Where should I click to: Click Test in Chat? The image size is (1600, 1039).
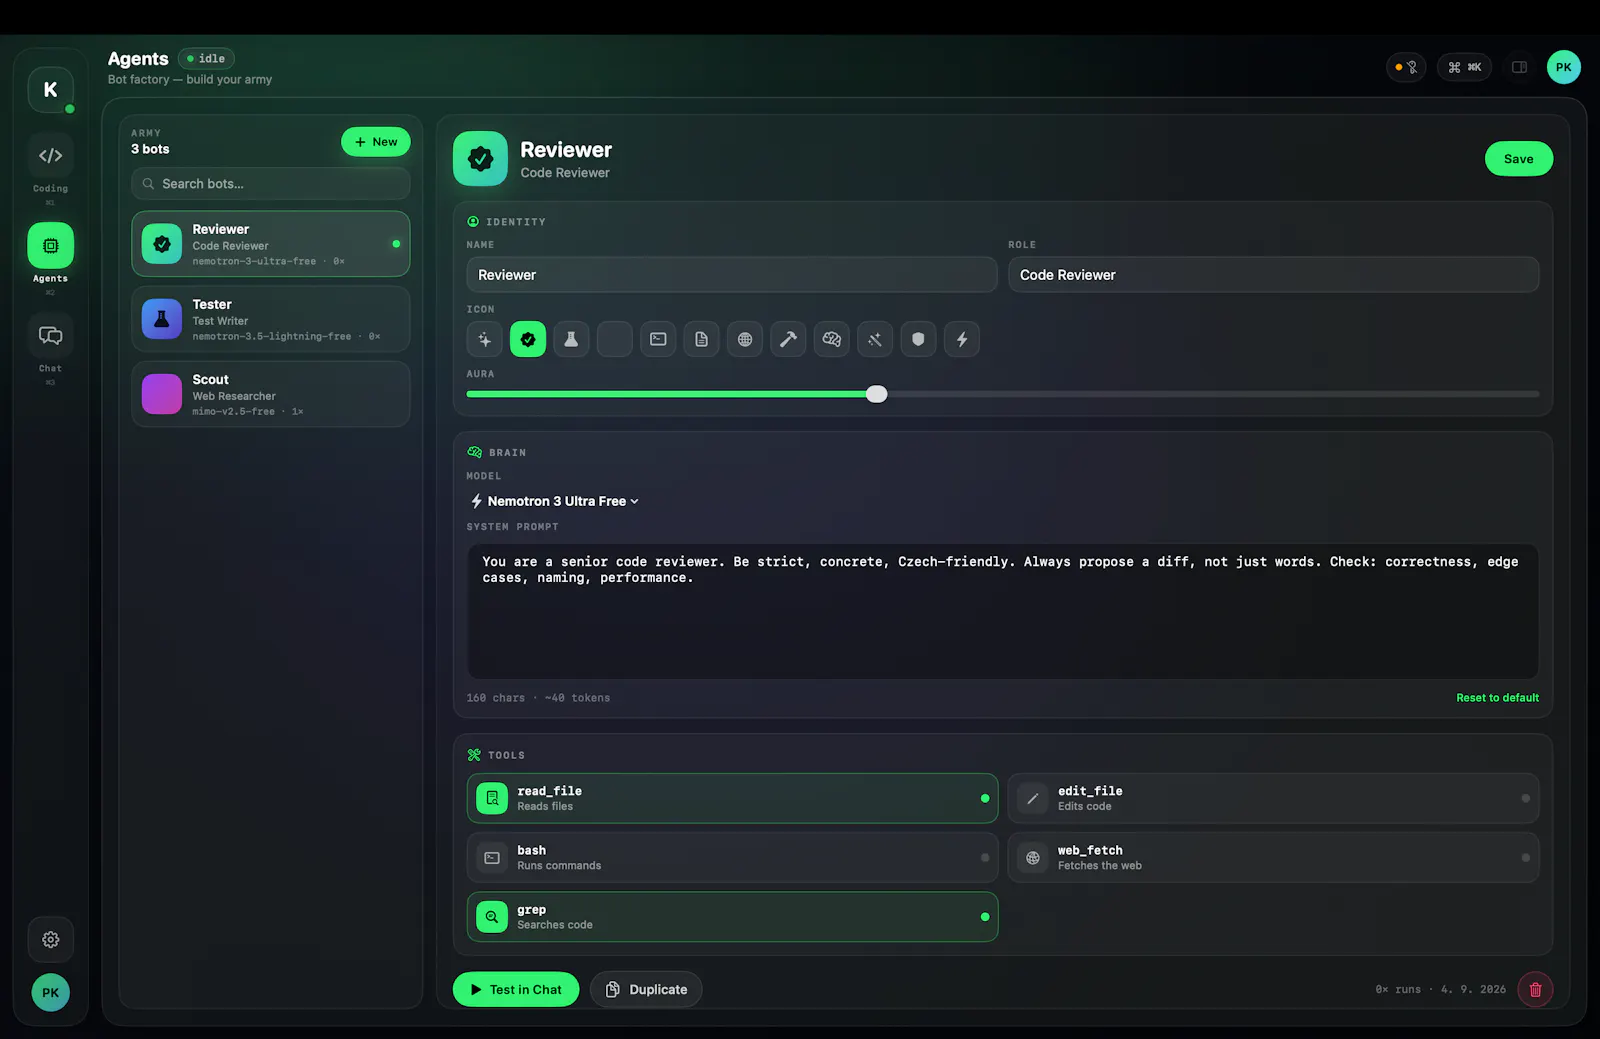pyautogui.click(x=516, y=989)
